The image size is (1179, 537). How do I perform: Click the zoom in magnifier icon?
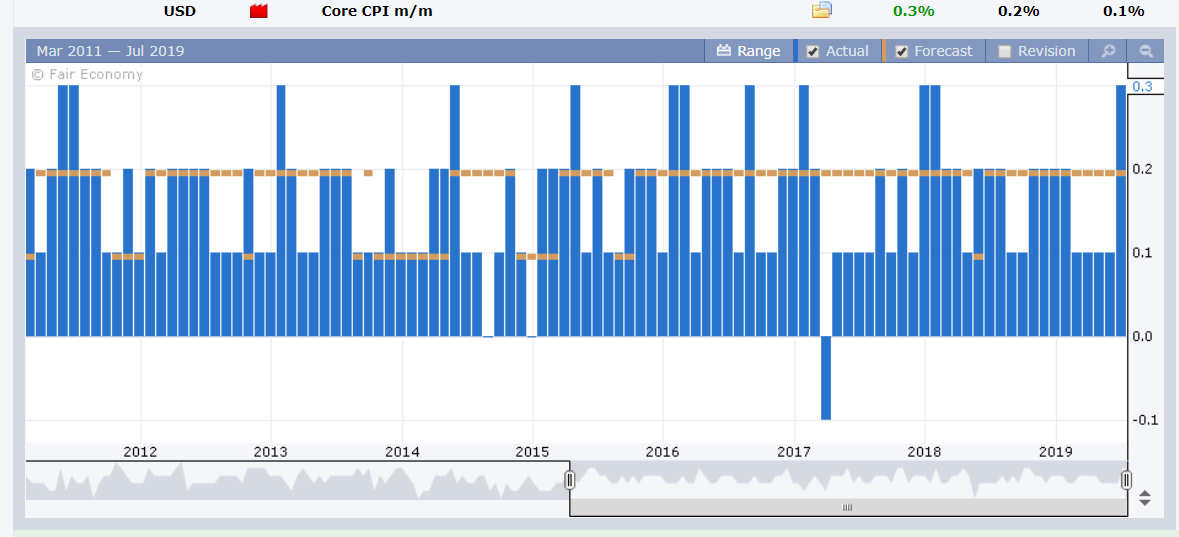tap(1108, 51)
